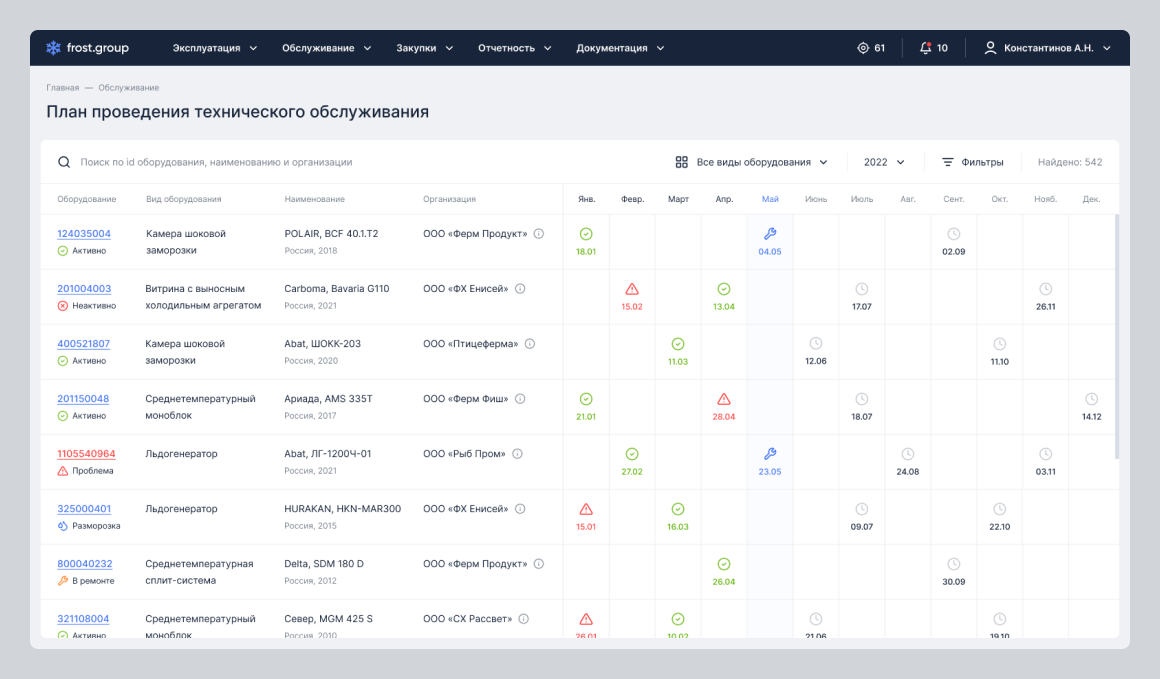Screen dimensions: 1160x679
Task: Open the Фильтры filter panel
Action: pyautogui.click(x=972, y=162)
